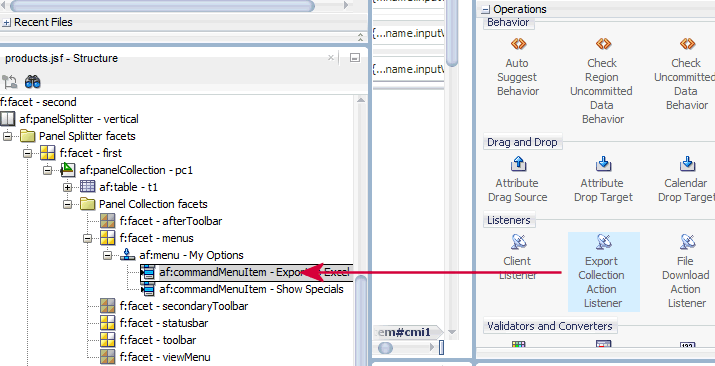The width and height of the screenshot is (715, 366).
Task: Click the af:panelSplitter node icon
Action: pyautogui.click(x=8, y=119)
